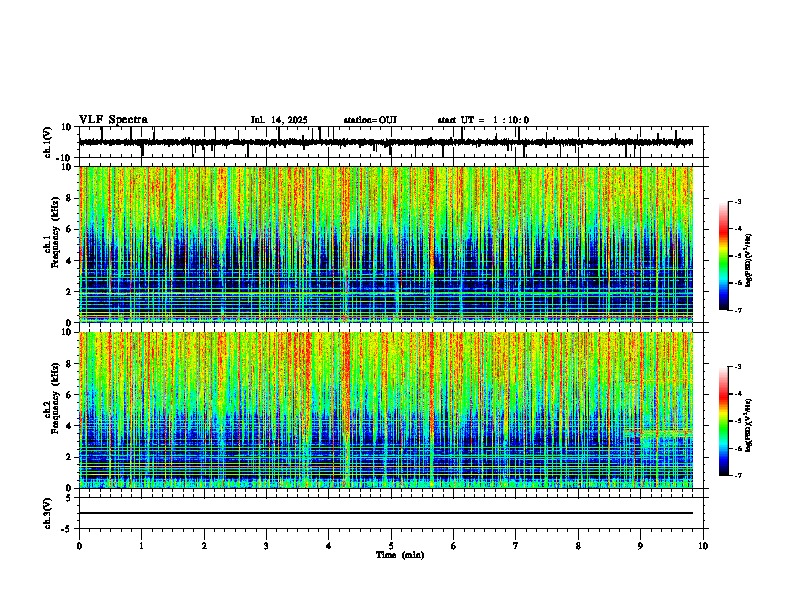Click the time axis tick label "8"
This screenshot has width=792, height=612.
coord(578,546)
